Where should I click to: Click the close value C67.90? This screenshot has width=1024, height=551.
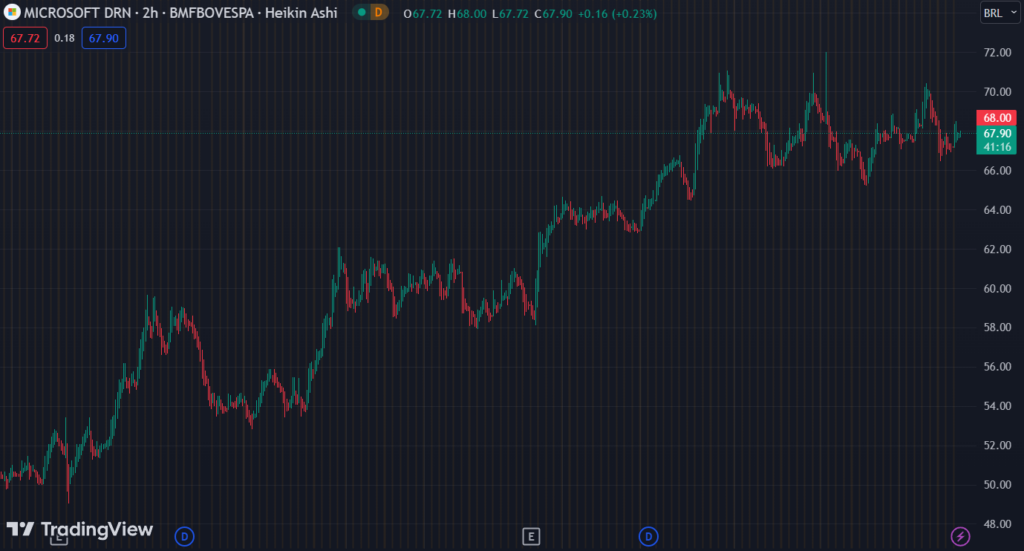pyautogui.click(x=554, y=14)
